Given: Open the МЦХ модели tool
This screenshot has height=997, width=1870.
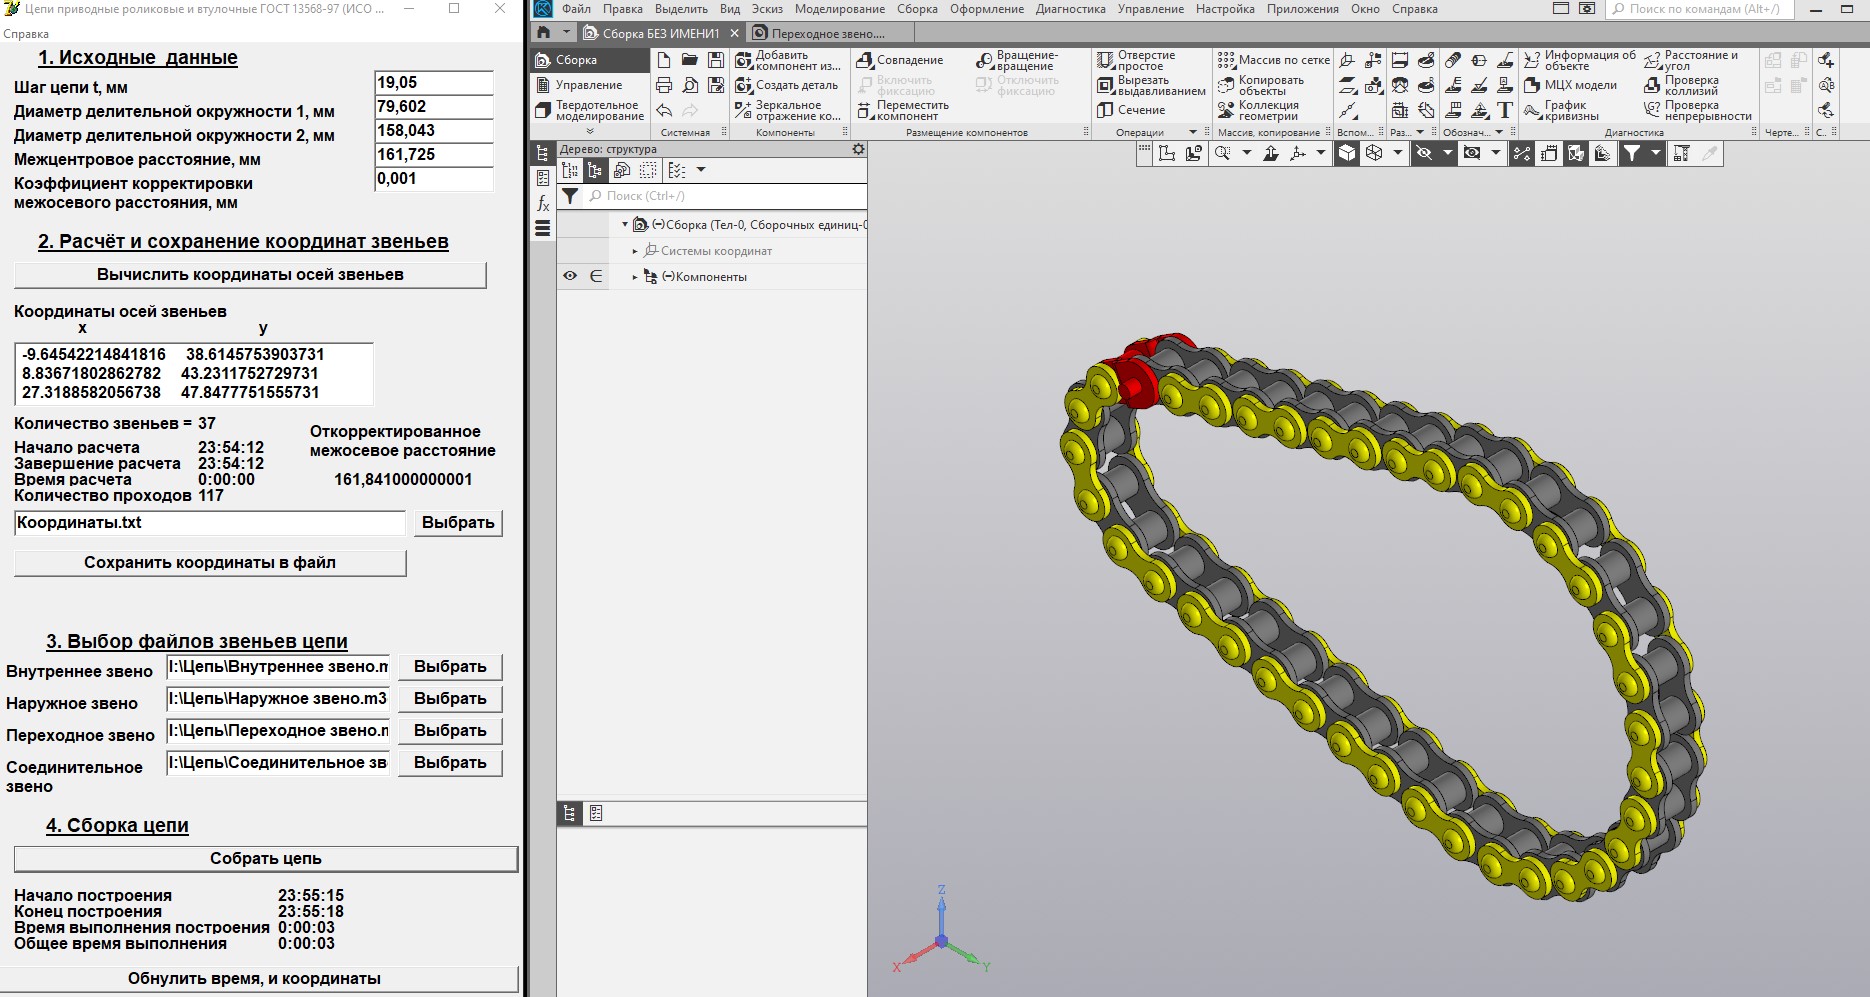Looking at the screenshot, I should coord(1570,85).
